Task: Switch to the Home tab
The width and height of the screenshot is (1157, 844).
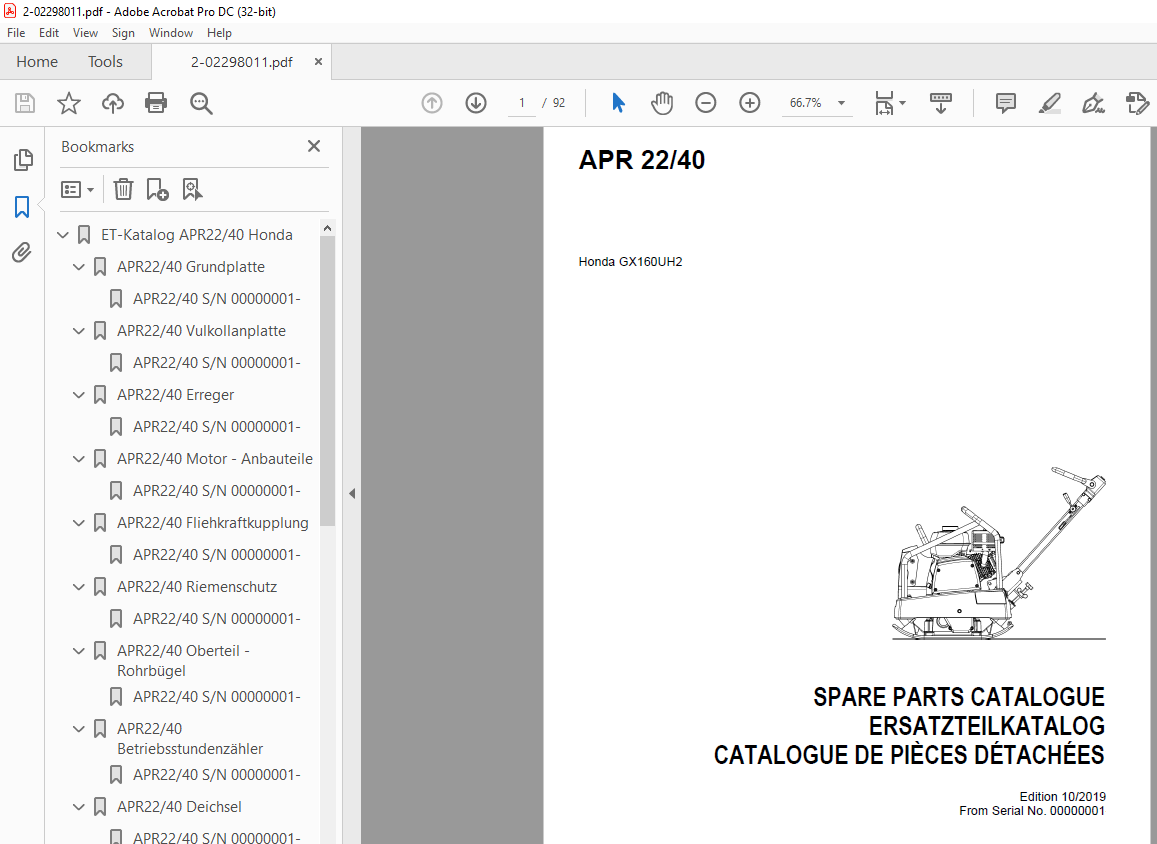Action: pos(37,62)
